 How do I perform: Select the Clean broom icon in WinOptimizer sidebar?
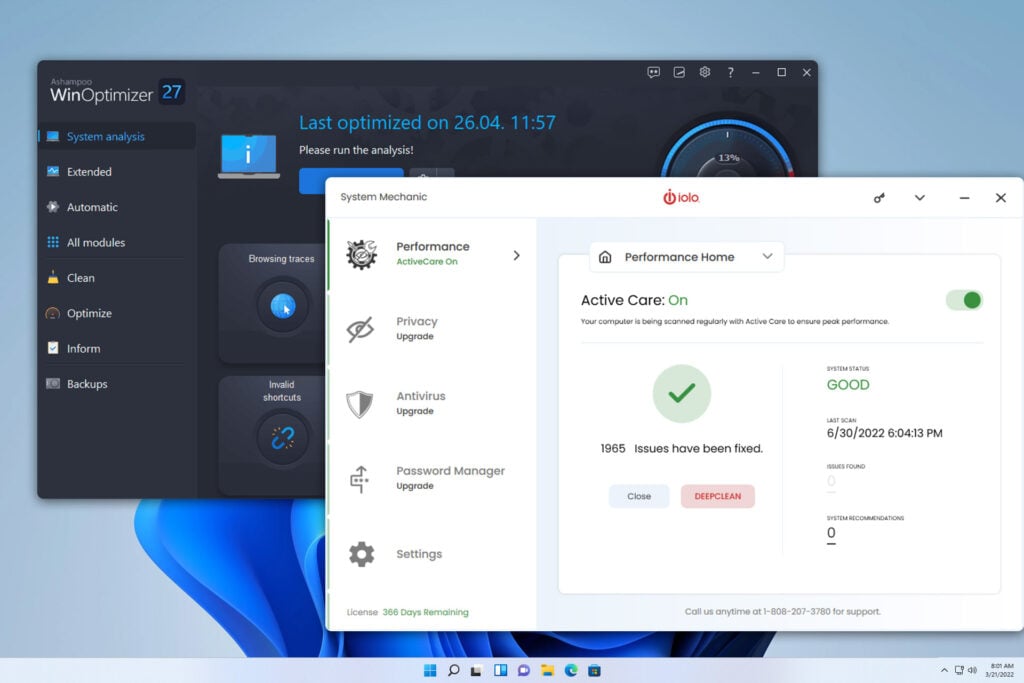click(53, 277)
